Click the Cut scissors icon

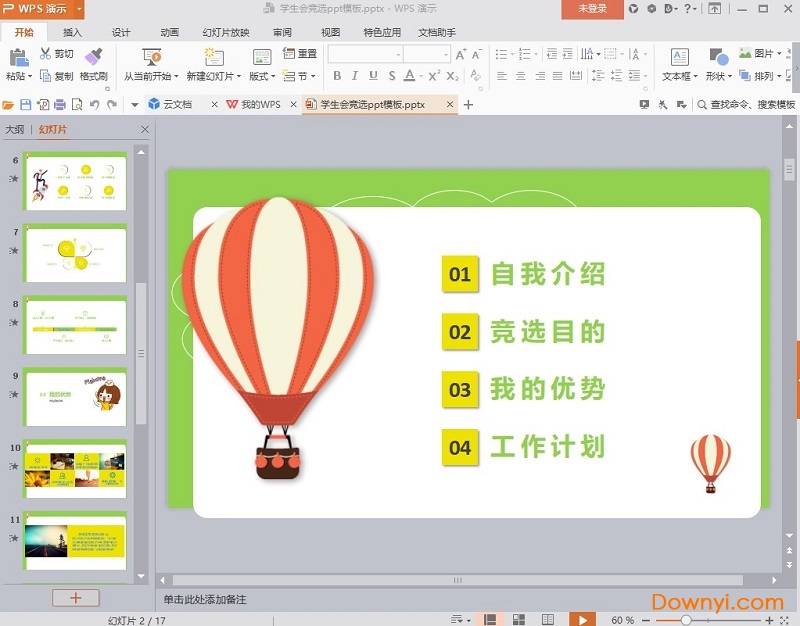click(x=46, y=54)
